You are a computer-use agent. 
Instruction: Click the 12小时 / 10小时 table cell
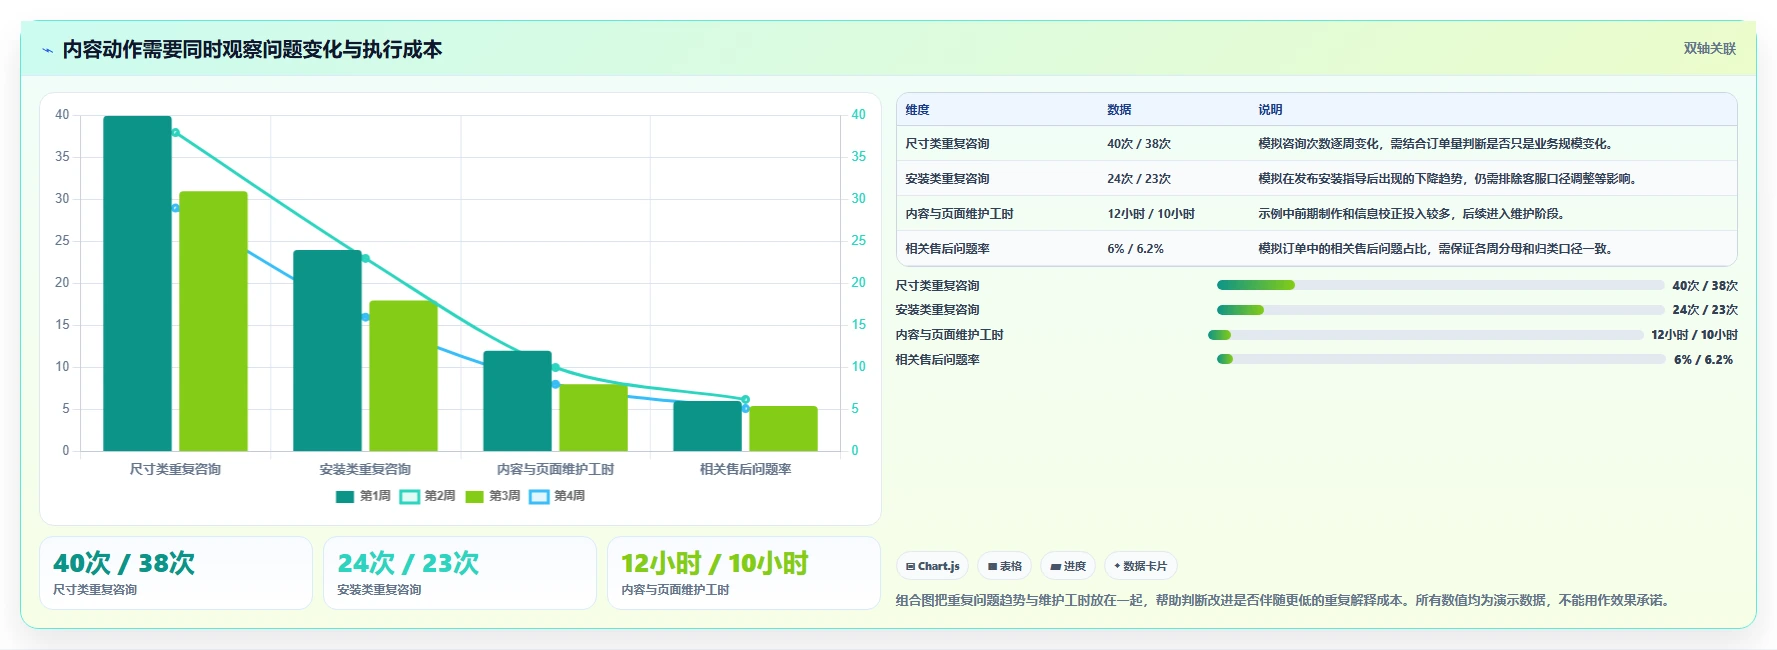[1151, 214]
